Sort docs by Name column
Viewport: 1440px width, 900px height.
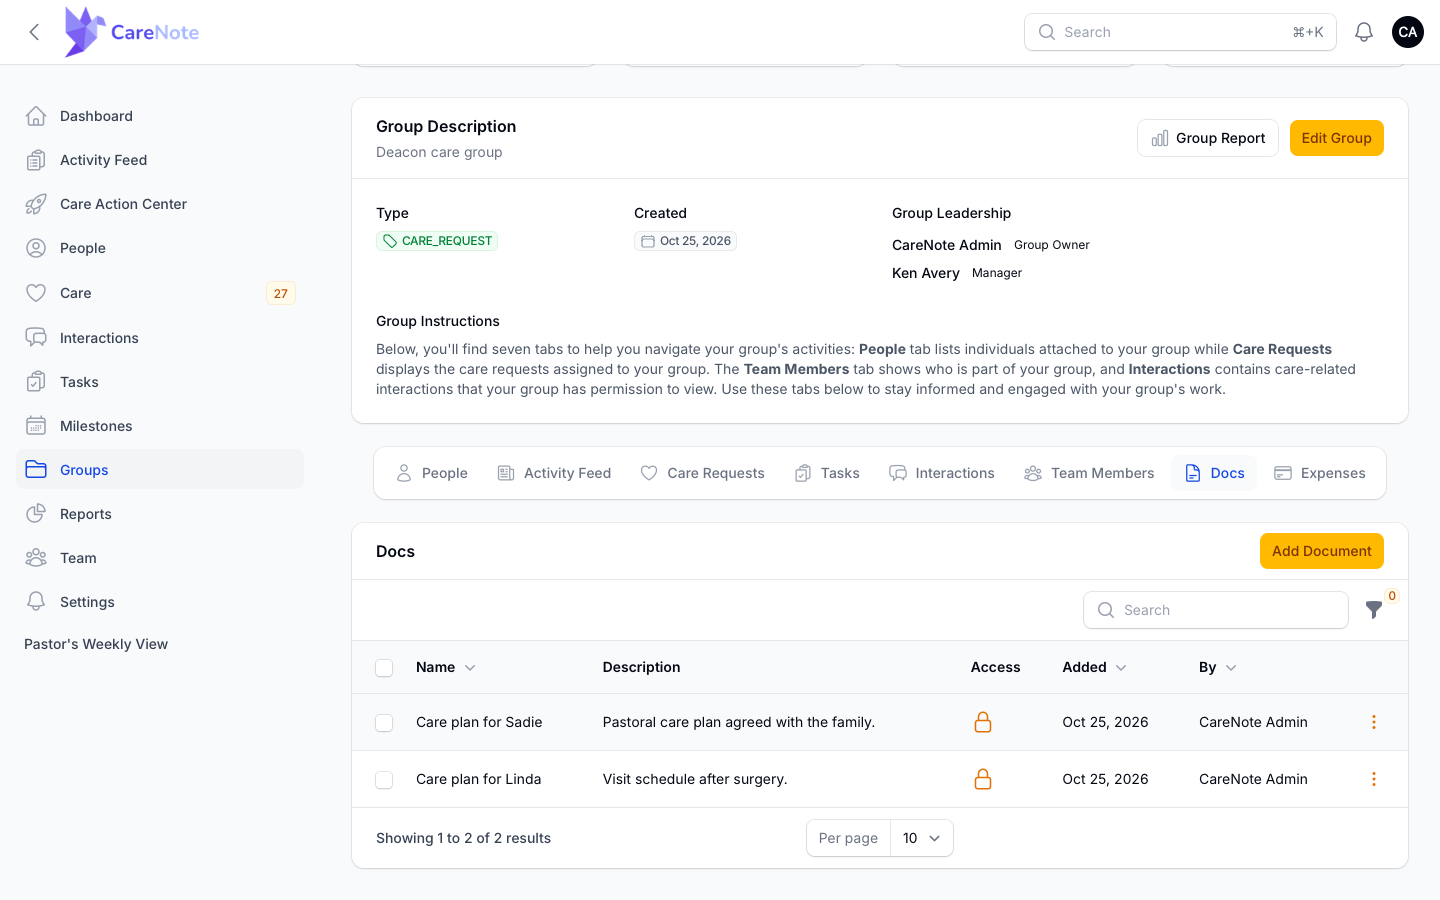pos(446,667)
